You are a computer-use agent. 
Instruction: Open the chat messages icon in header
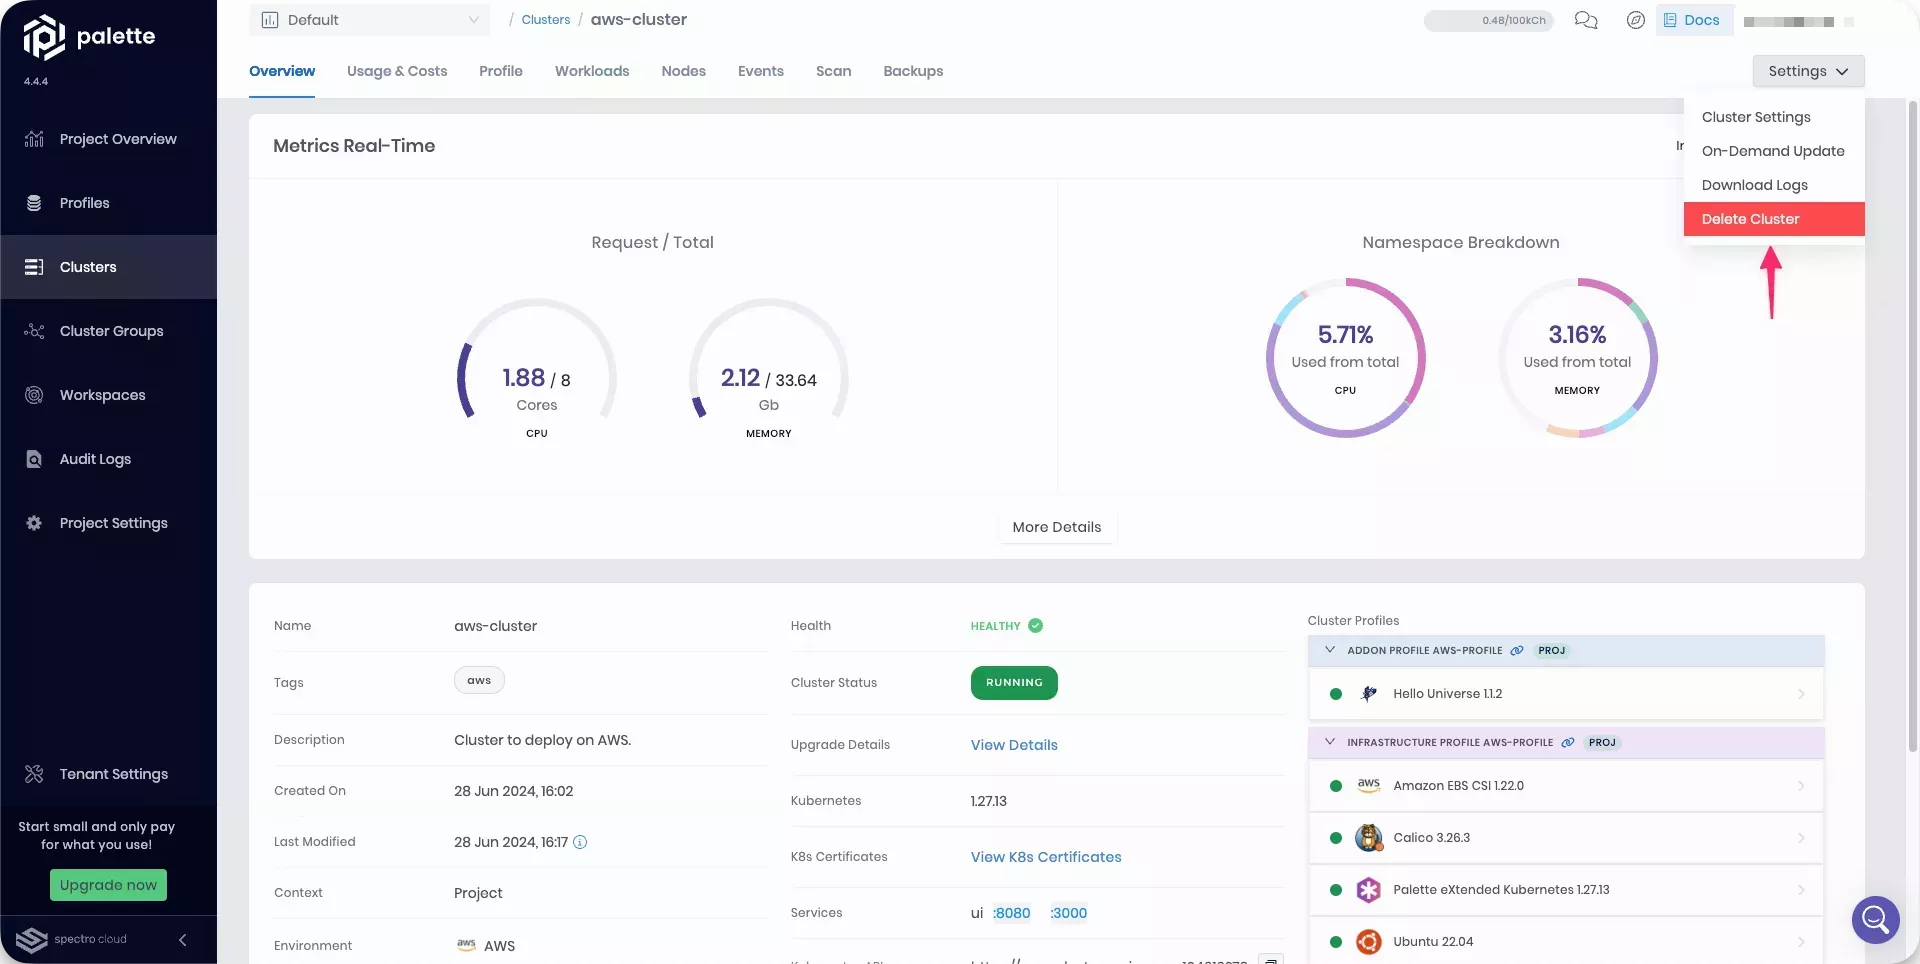coord(1586,20)
